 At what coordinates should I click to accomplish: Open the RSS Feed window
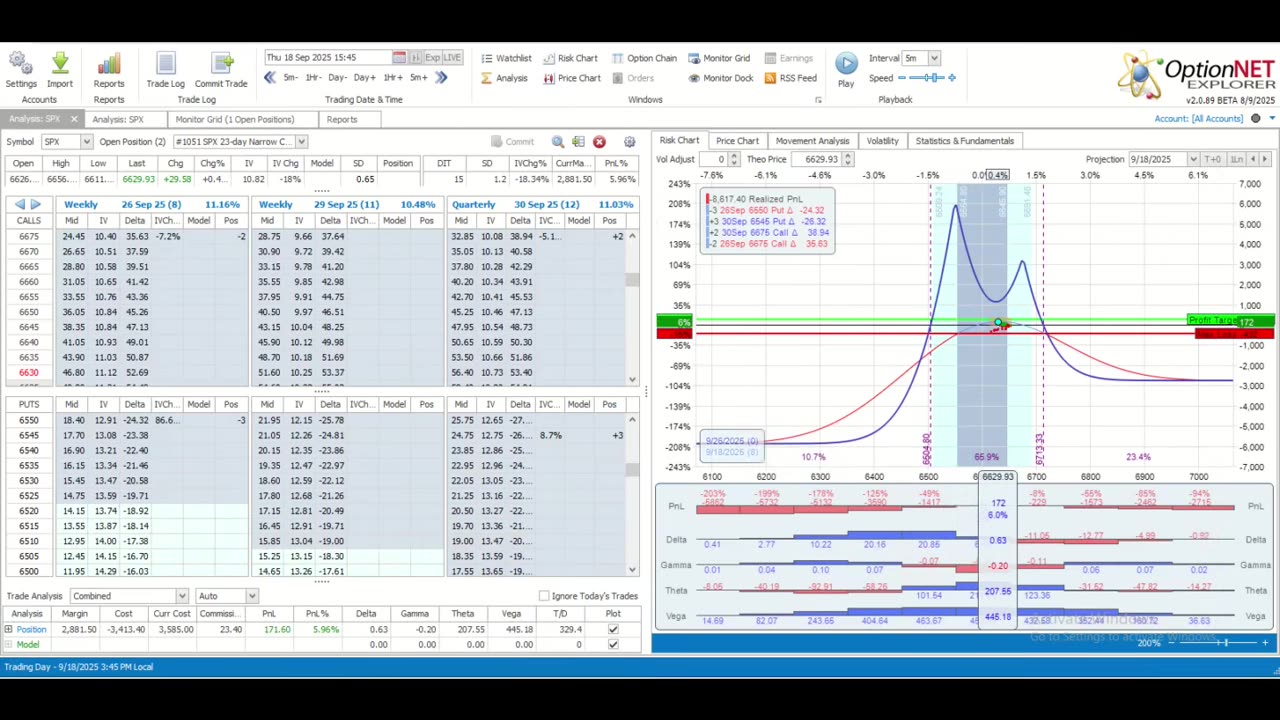pos(790,78)
